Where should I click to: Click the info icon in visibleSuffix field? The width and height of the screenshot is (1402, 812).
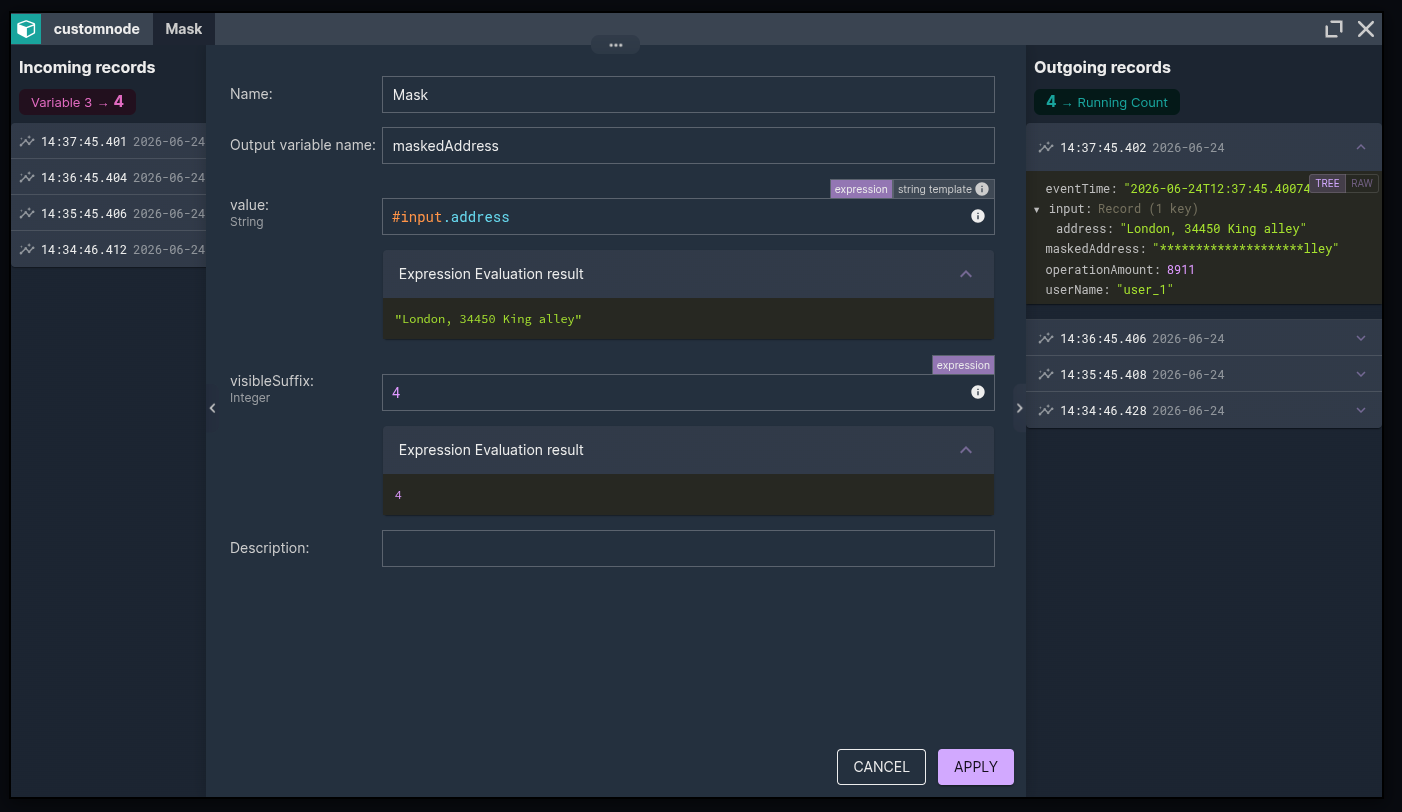click(978, 392)
